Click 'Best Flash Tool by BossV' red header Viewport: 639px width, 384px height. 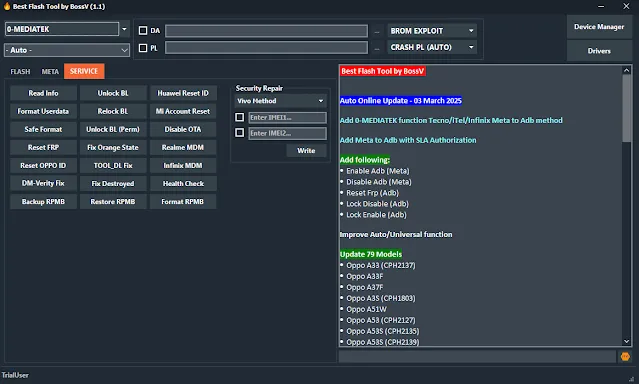click(x=383, y=71)
